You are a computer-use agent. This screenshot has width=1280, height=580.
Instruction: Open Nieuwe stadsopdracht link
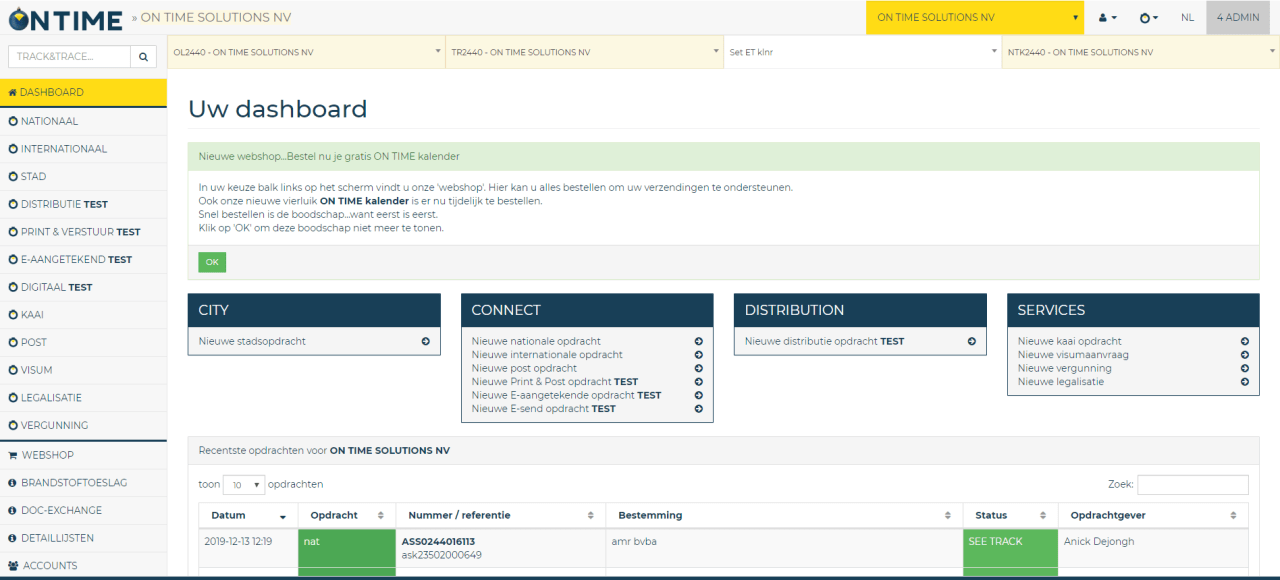pyautogui.click(x=252, y=341)
